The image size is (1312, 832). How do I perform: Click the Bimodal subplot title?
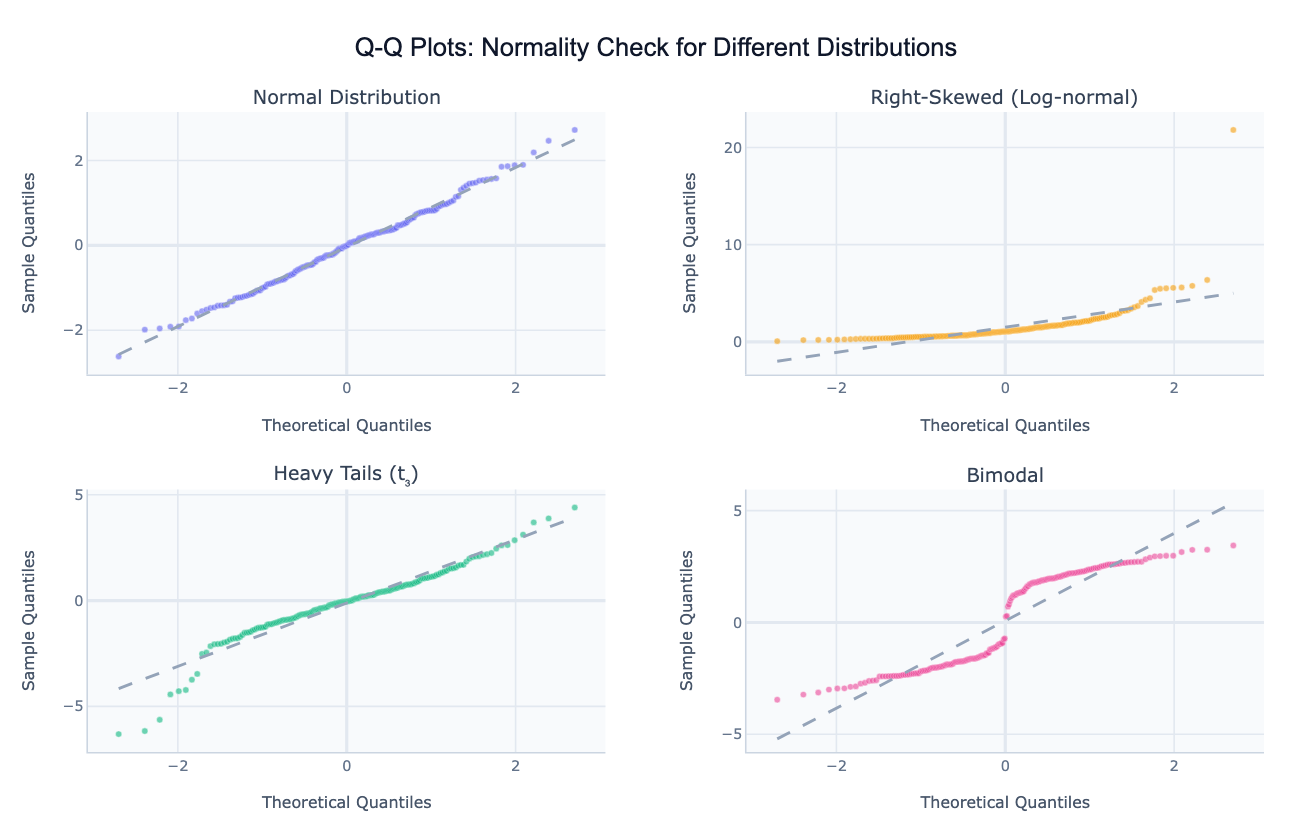pyautogui.click(x=1004, y=475)
